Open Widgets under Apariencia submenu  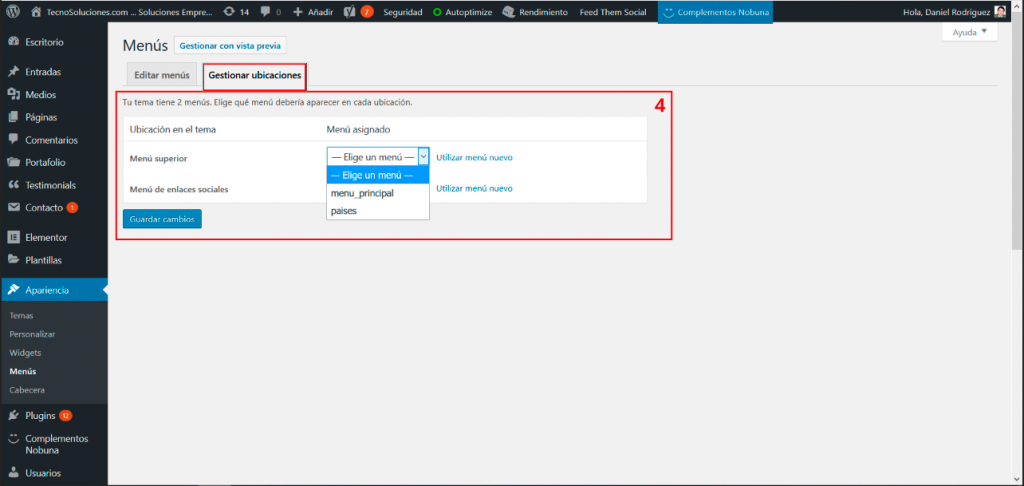tap(25, 353)
